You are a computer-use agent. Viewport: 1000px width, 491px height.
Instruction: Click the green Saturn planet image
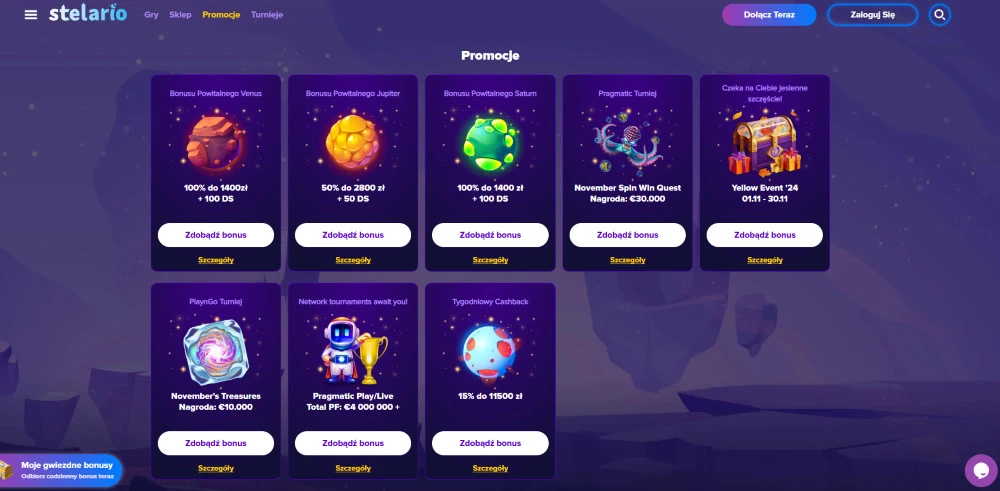pyautogui.click(x=490, y=143)
